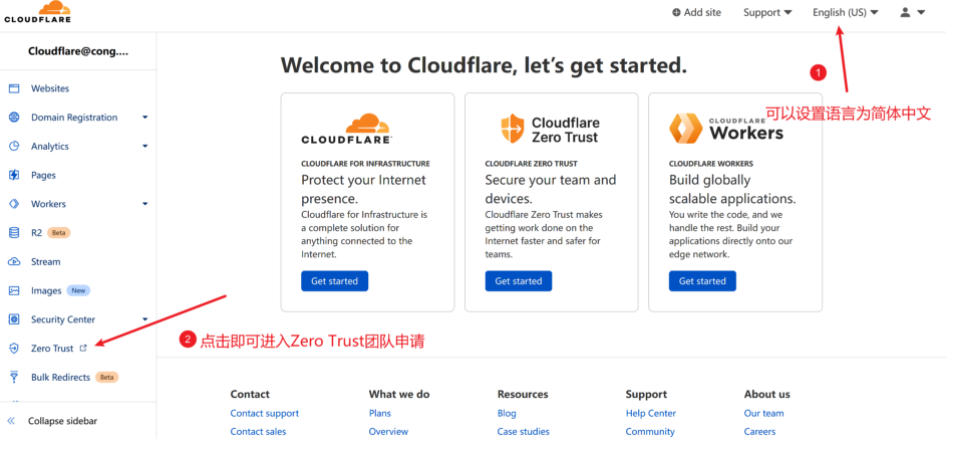Image resolution: width=955 pixels, height=457 pixels.
Task: Open Analytics in the sidebar
Action: point(50,147)
